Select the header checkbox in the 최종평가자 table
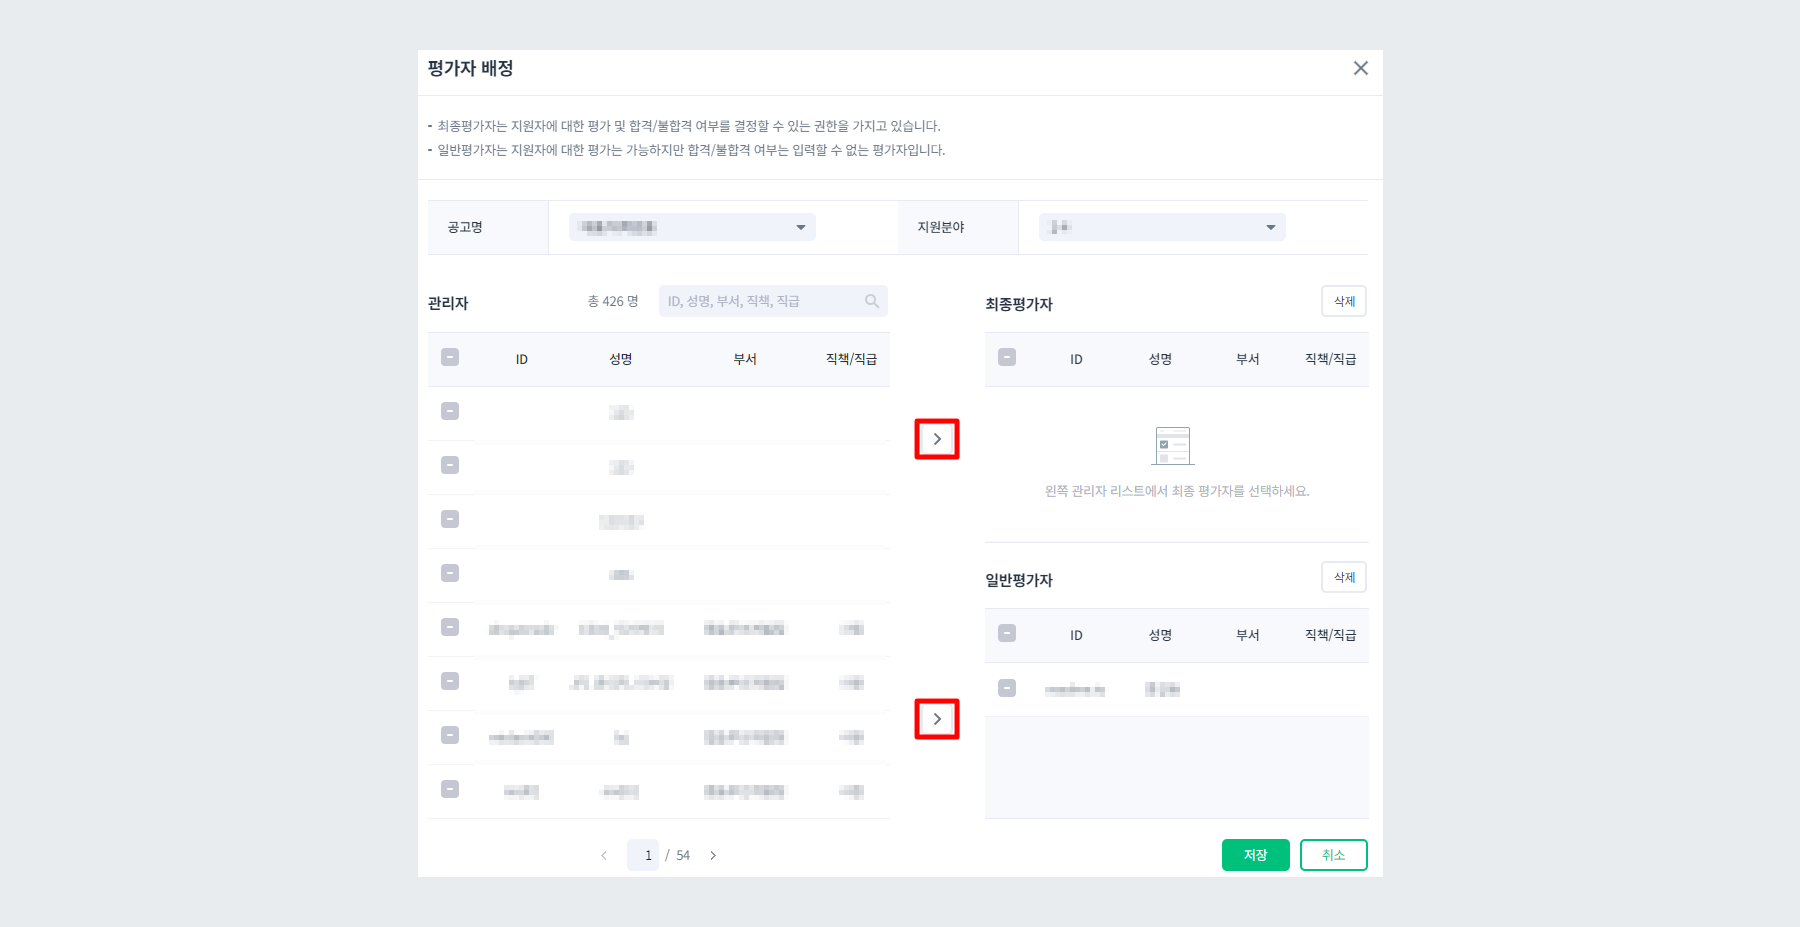The width and height of the screenshot is (1800, 927). (1007, 357)
